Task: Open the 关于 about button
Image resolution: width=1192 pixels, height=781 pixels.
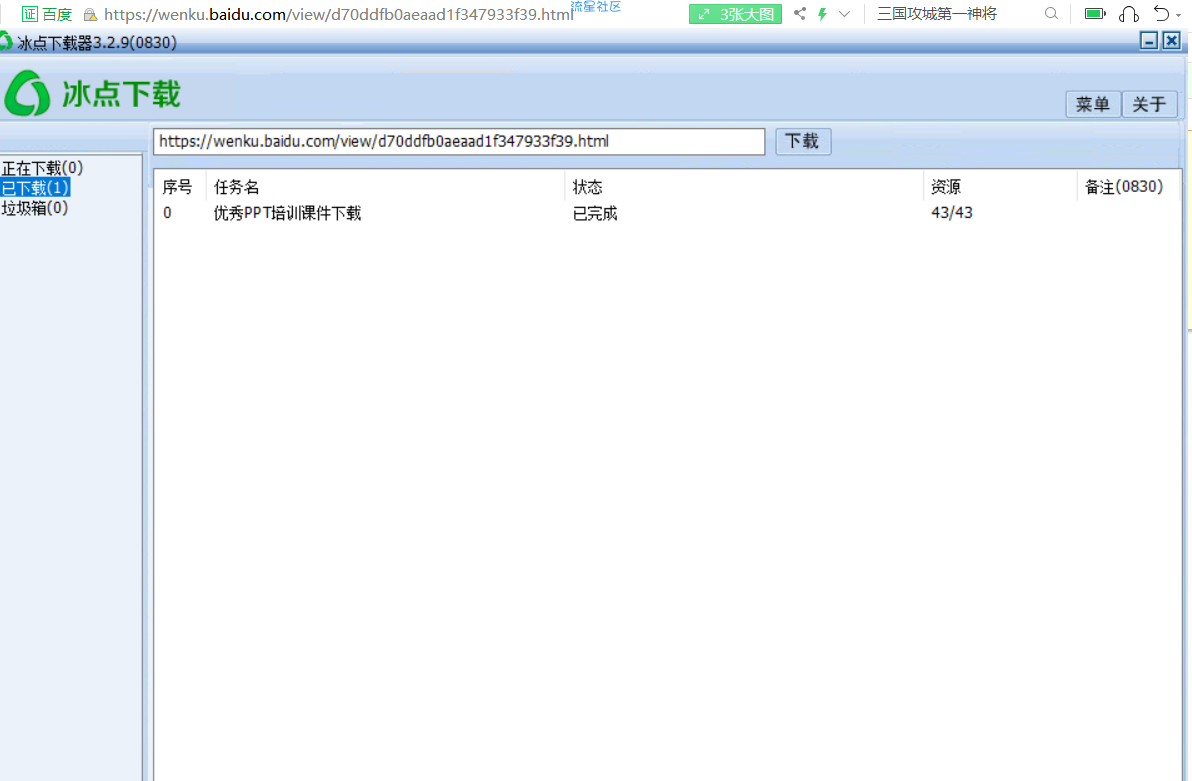Action: pyautogui.click(x=1149, y=104)
